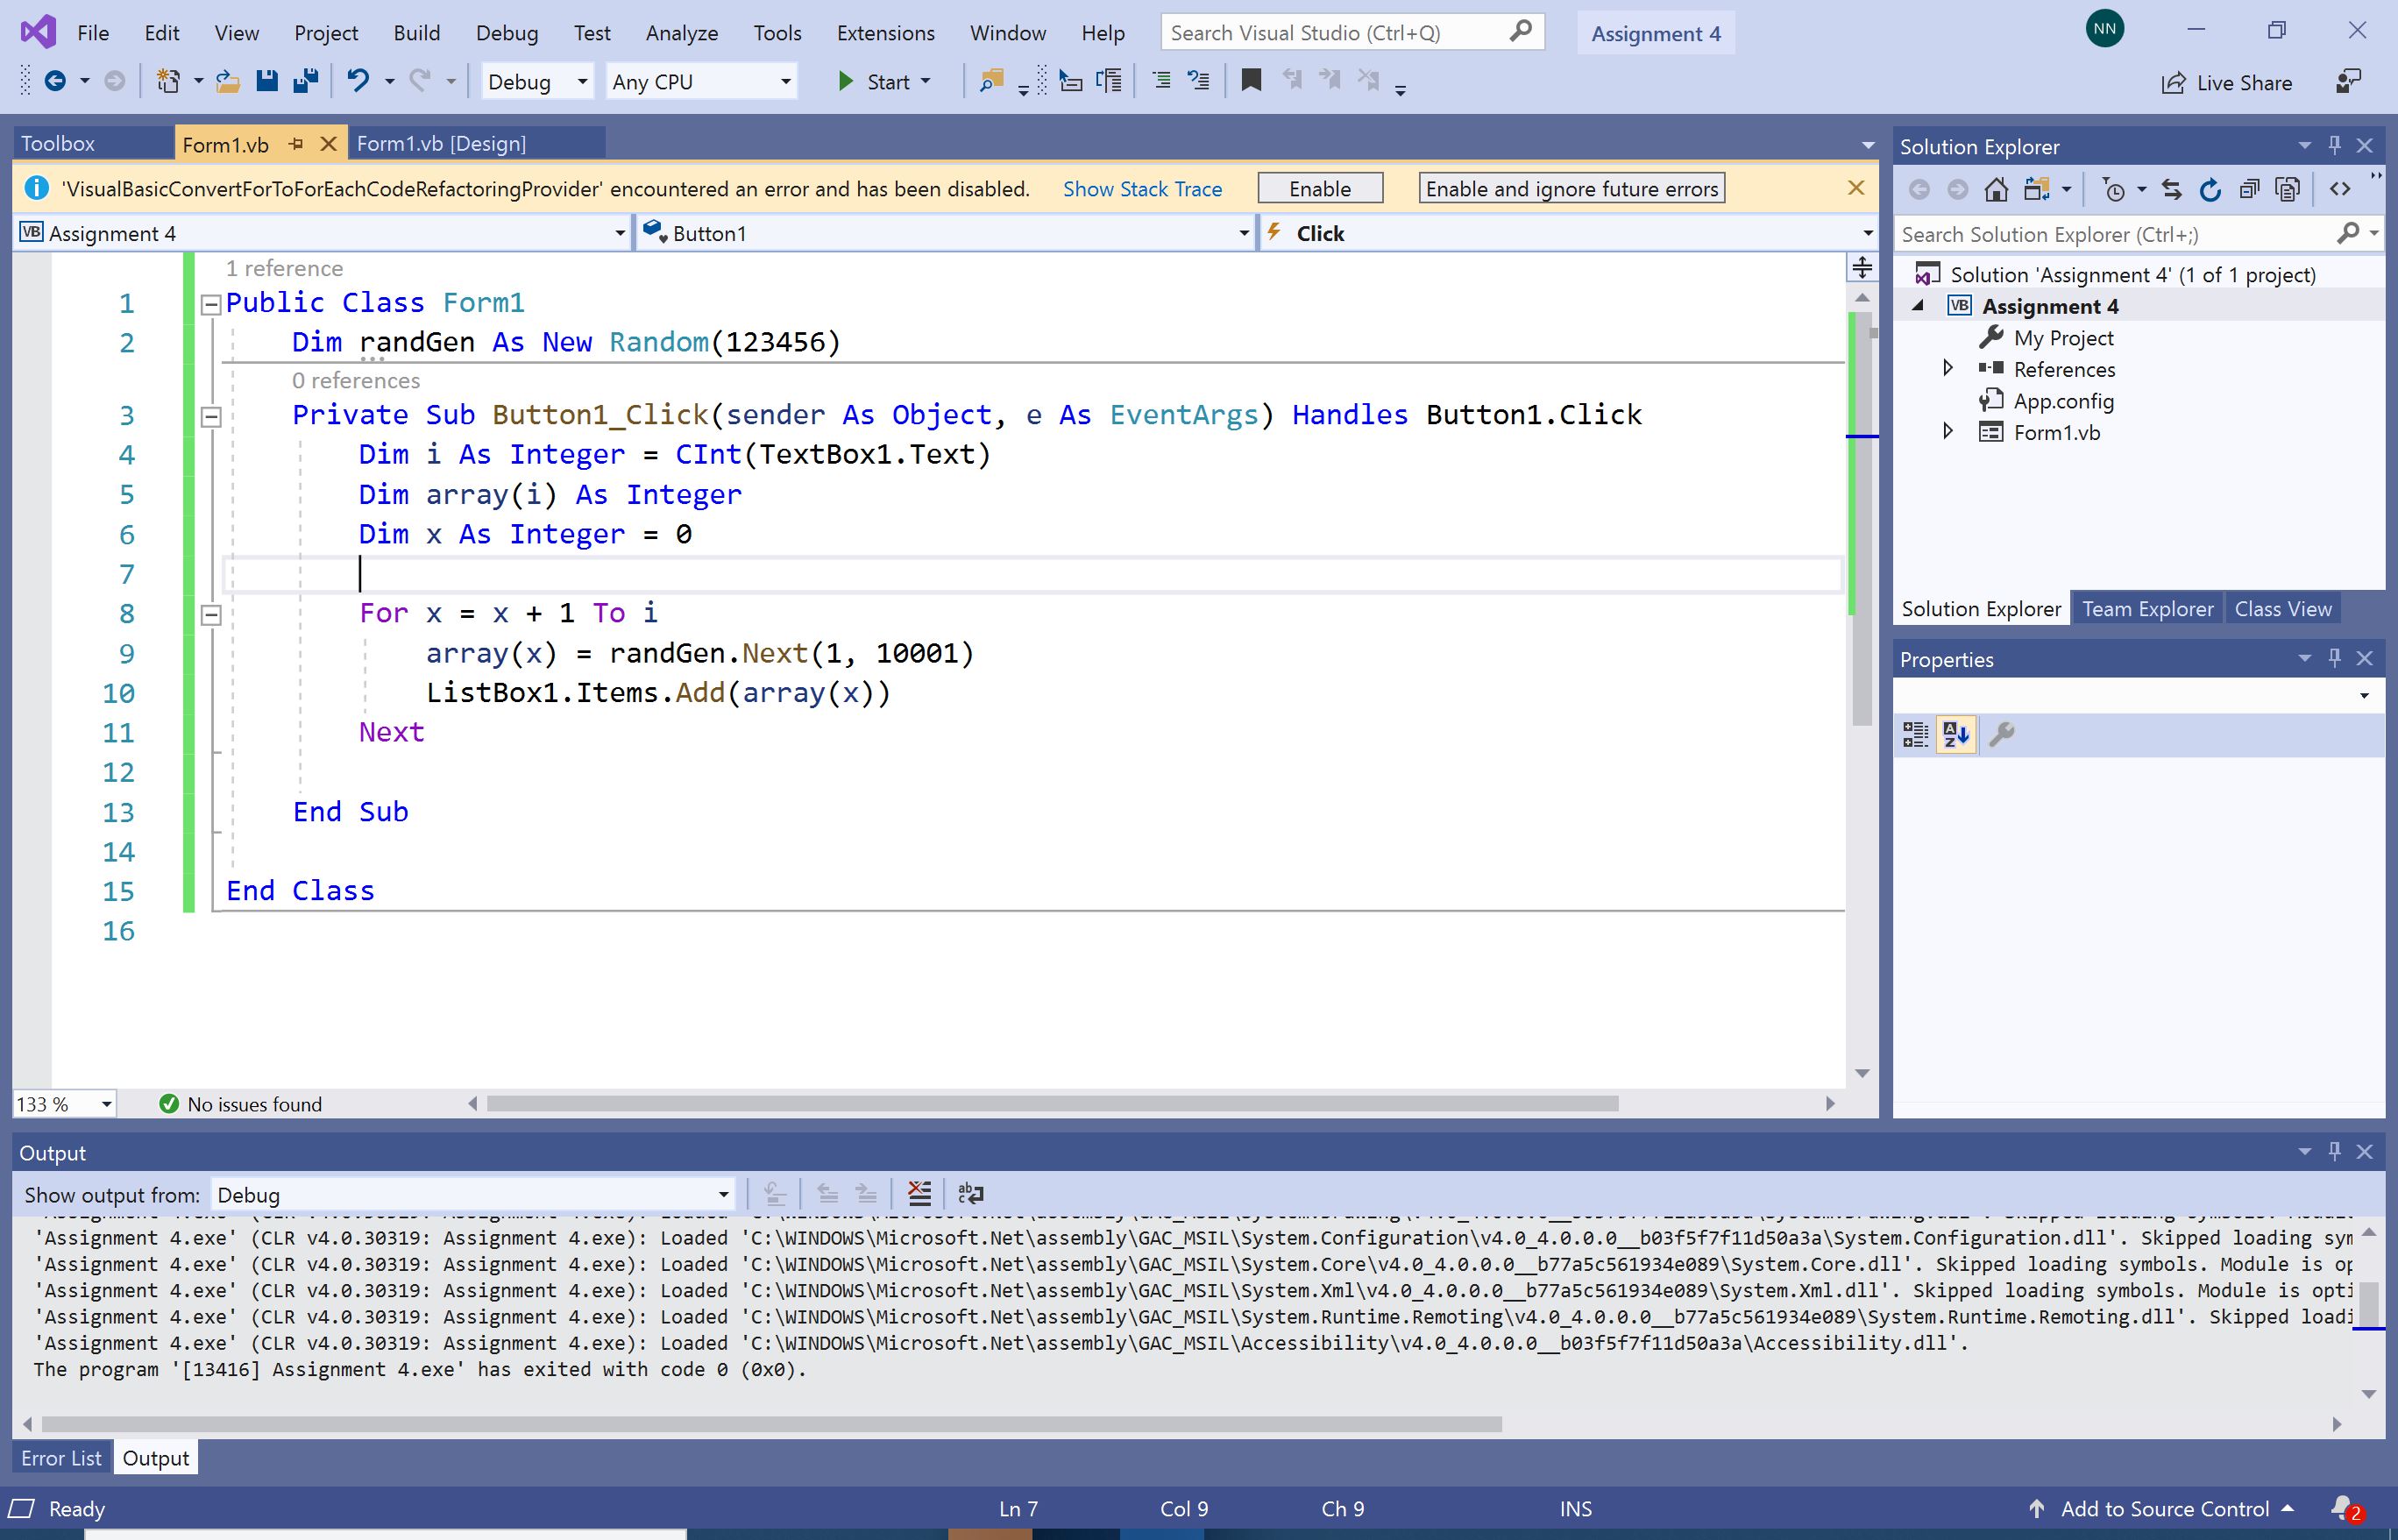Collapse the Button1_Click sub outline
Image resolution: width=2398 pixels, height=1540 pixels.
tap(211, 416)
